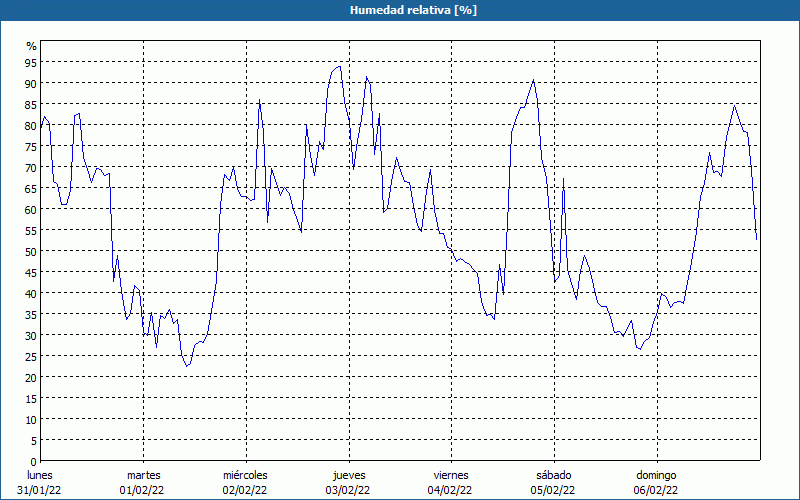The width and height of the screenshot is (800, 500).
Task: Click the date label 01/02/22
Action: click(142, 490)
